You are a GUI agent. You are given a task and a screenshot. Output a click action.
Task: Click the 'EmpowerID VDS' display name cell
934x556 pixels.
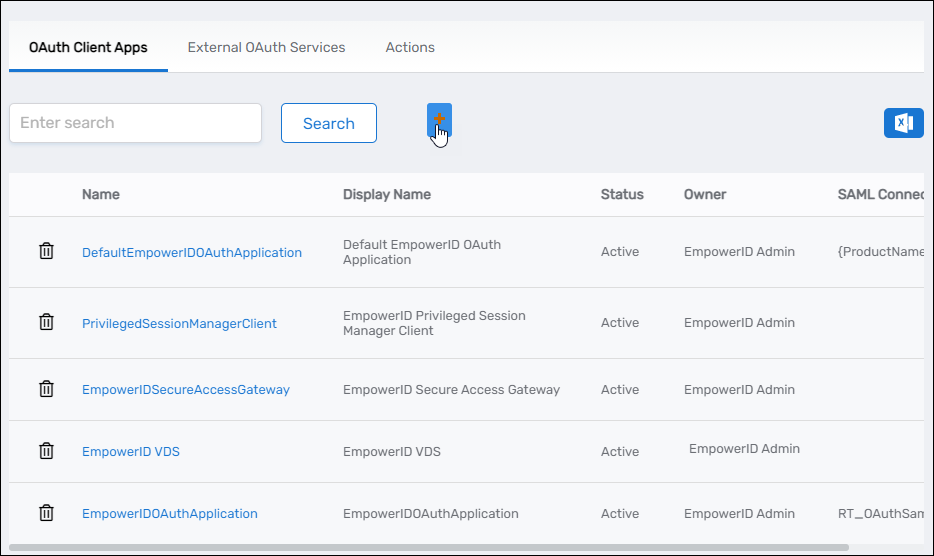pyautogui.click(x=391, y=452)
